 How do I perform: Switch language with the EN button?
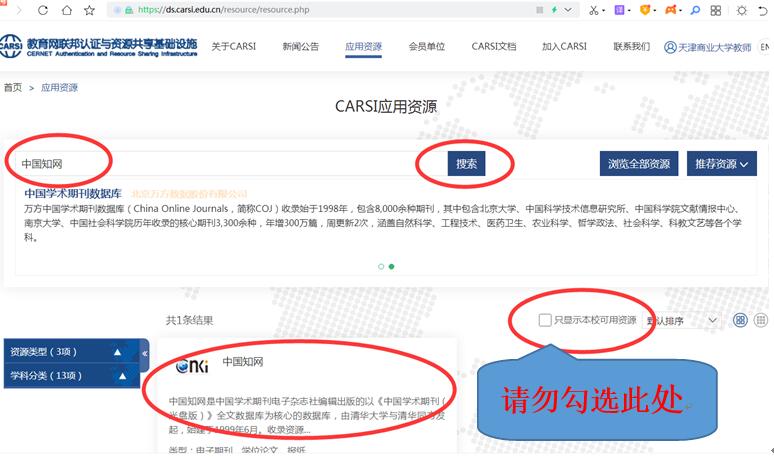point(764,47)
